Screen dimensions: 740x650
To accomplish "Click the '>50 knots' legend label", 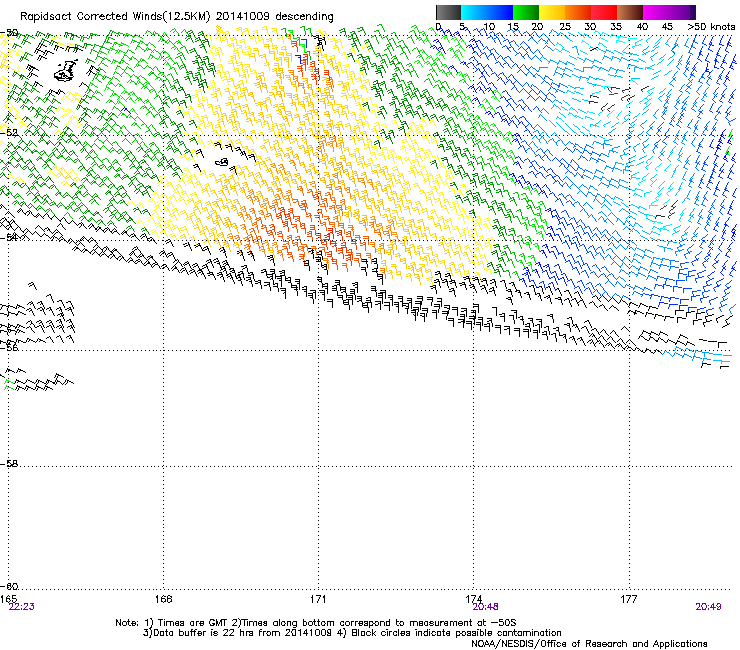I will [x=711, y=27].
